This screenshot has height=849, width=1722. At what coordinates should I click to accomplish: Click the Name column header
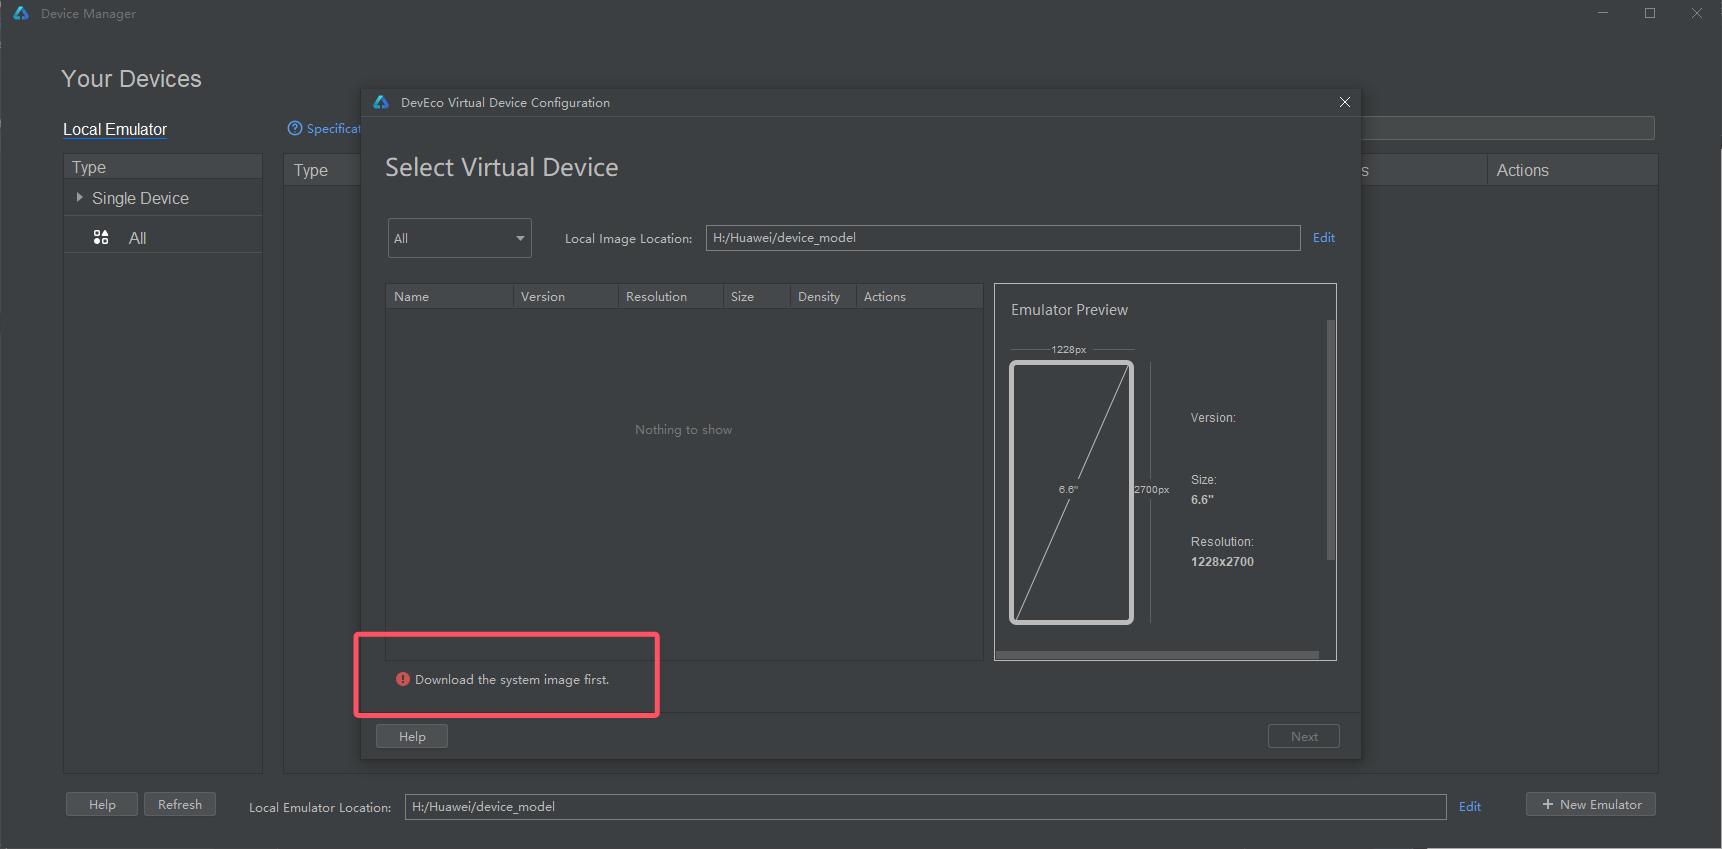click(x=449, y=296)
